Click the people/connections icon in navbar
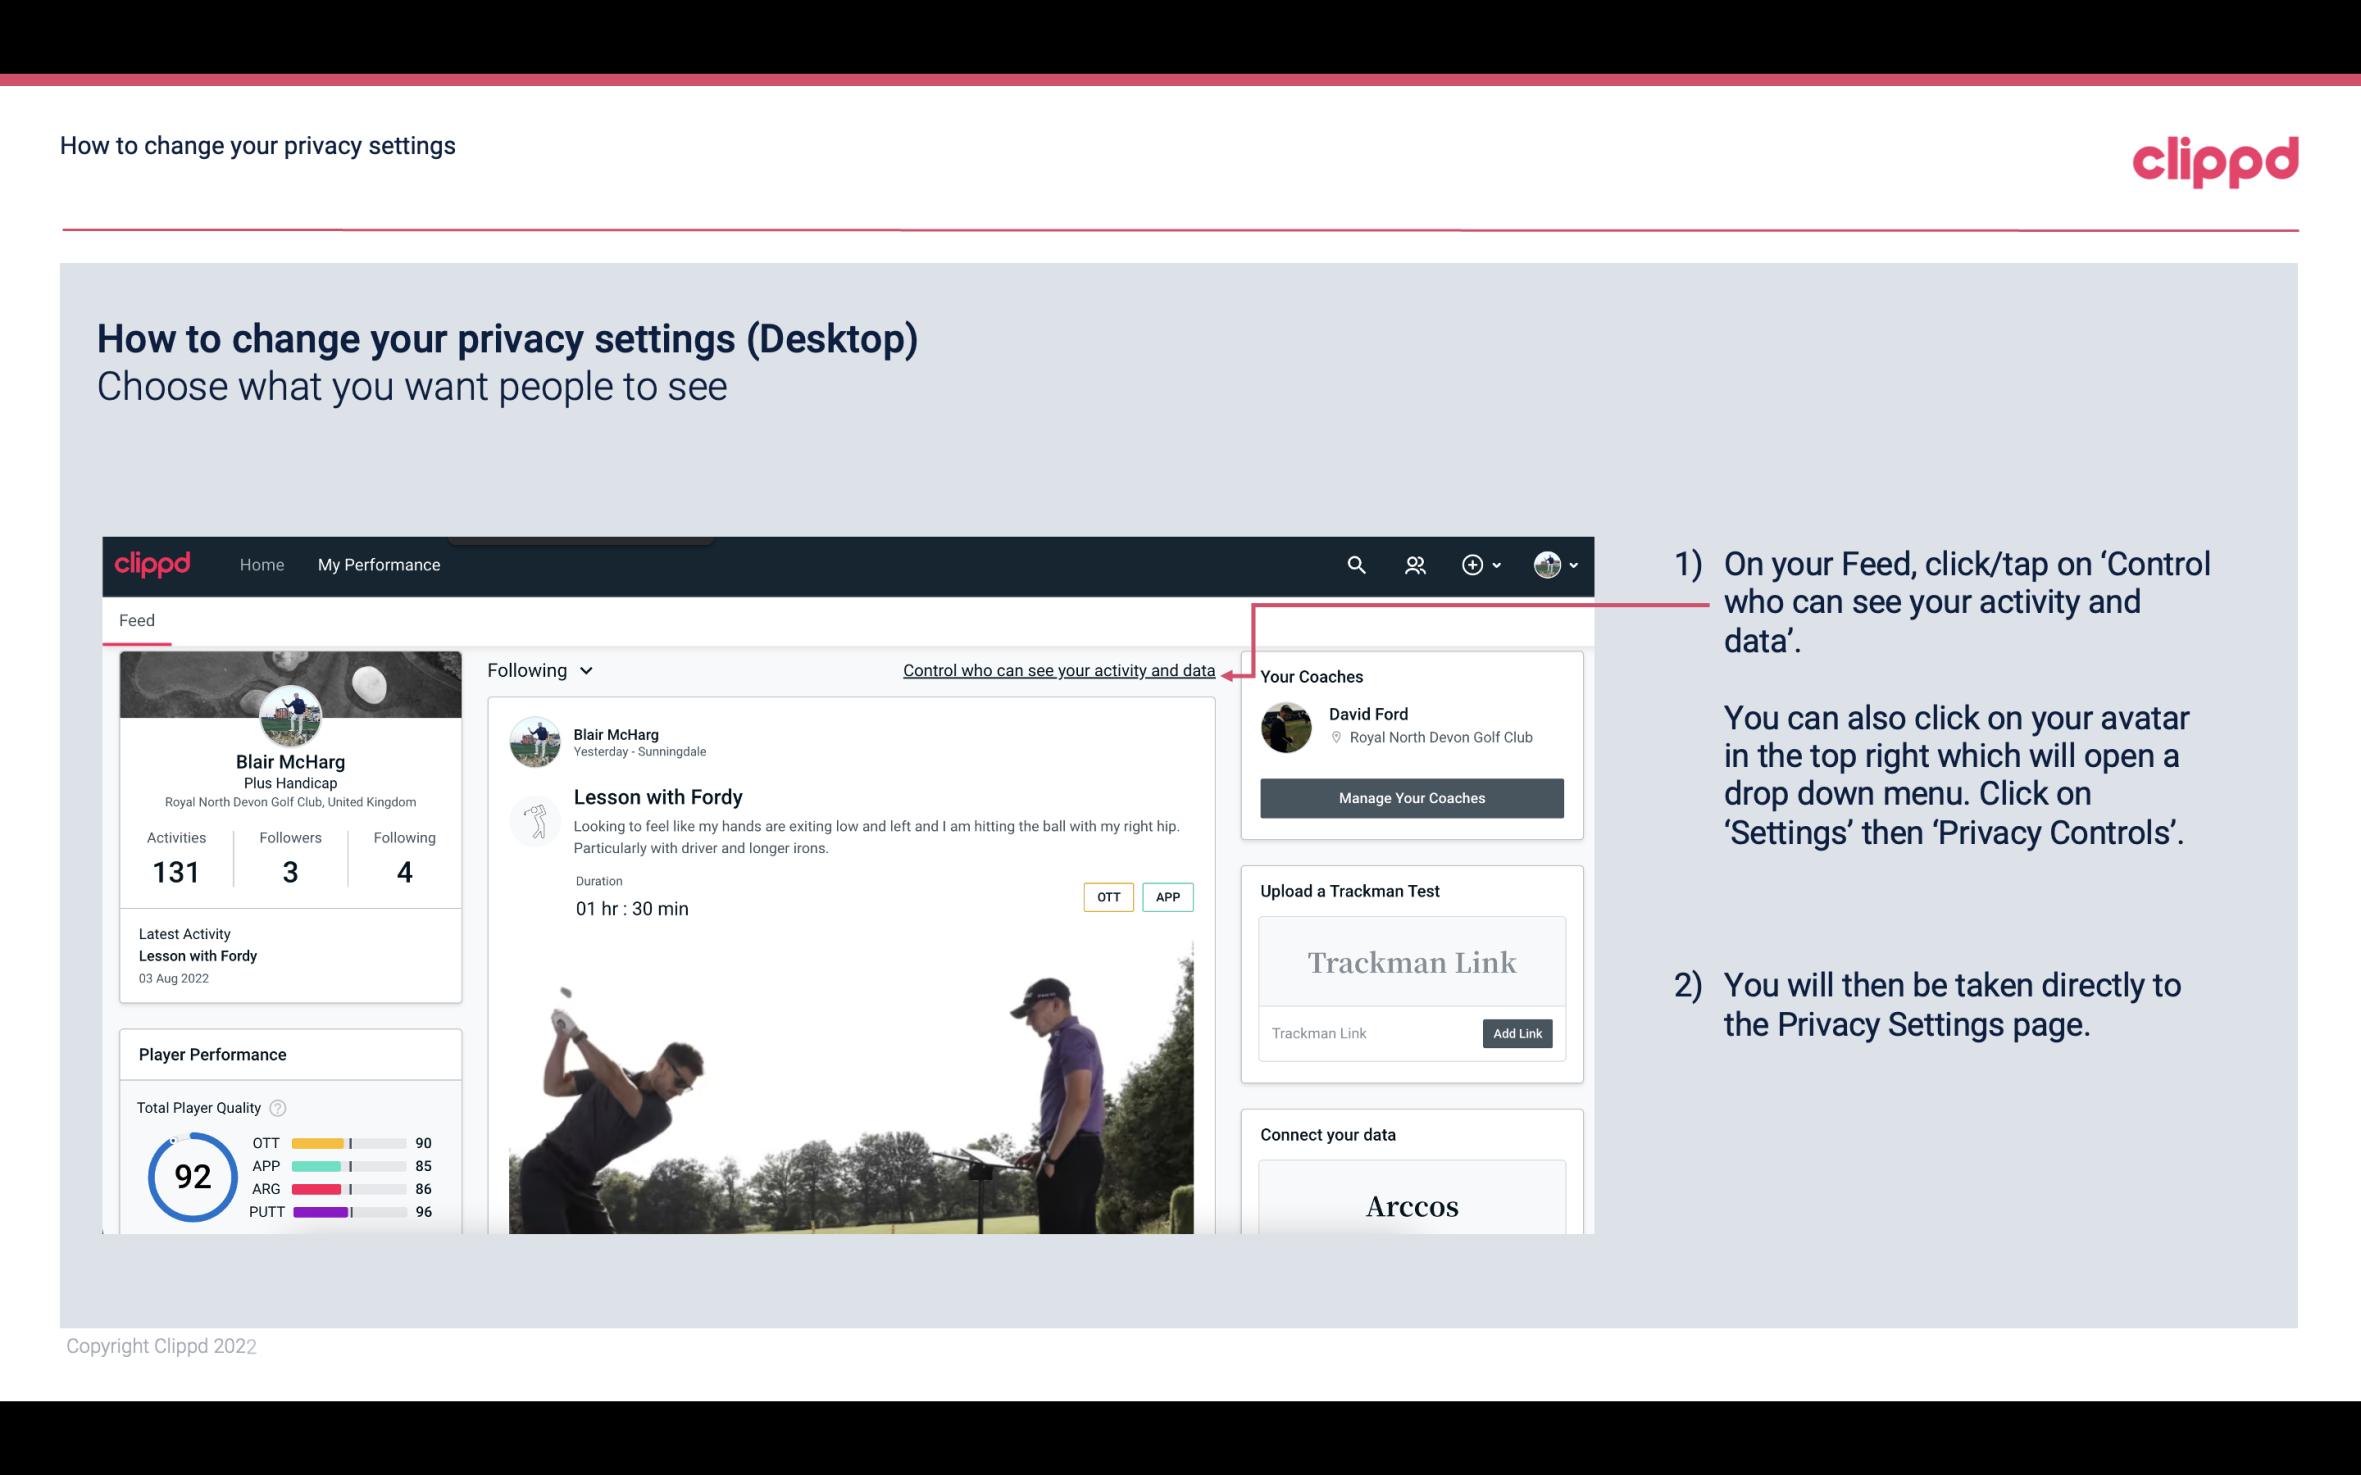Viewport: 2361px width, 1475px height. coord(1413,564)
